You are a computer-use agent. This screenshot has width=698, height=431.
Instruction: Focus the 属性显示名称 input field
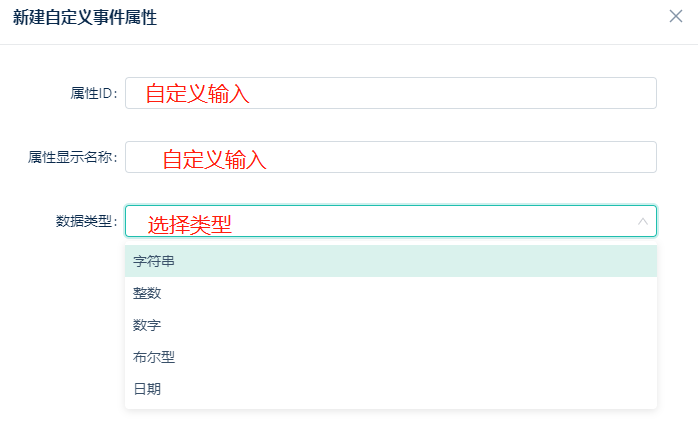point(391,157)
